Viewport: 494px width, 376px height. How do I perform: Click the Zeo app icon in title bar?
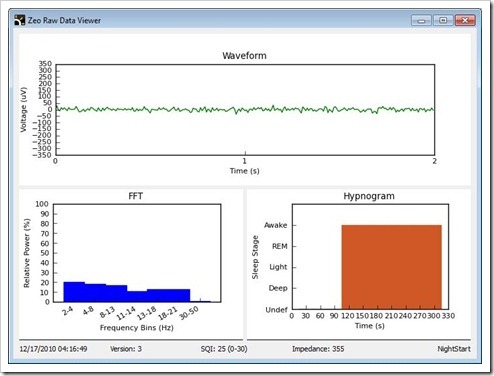point(20,20)
